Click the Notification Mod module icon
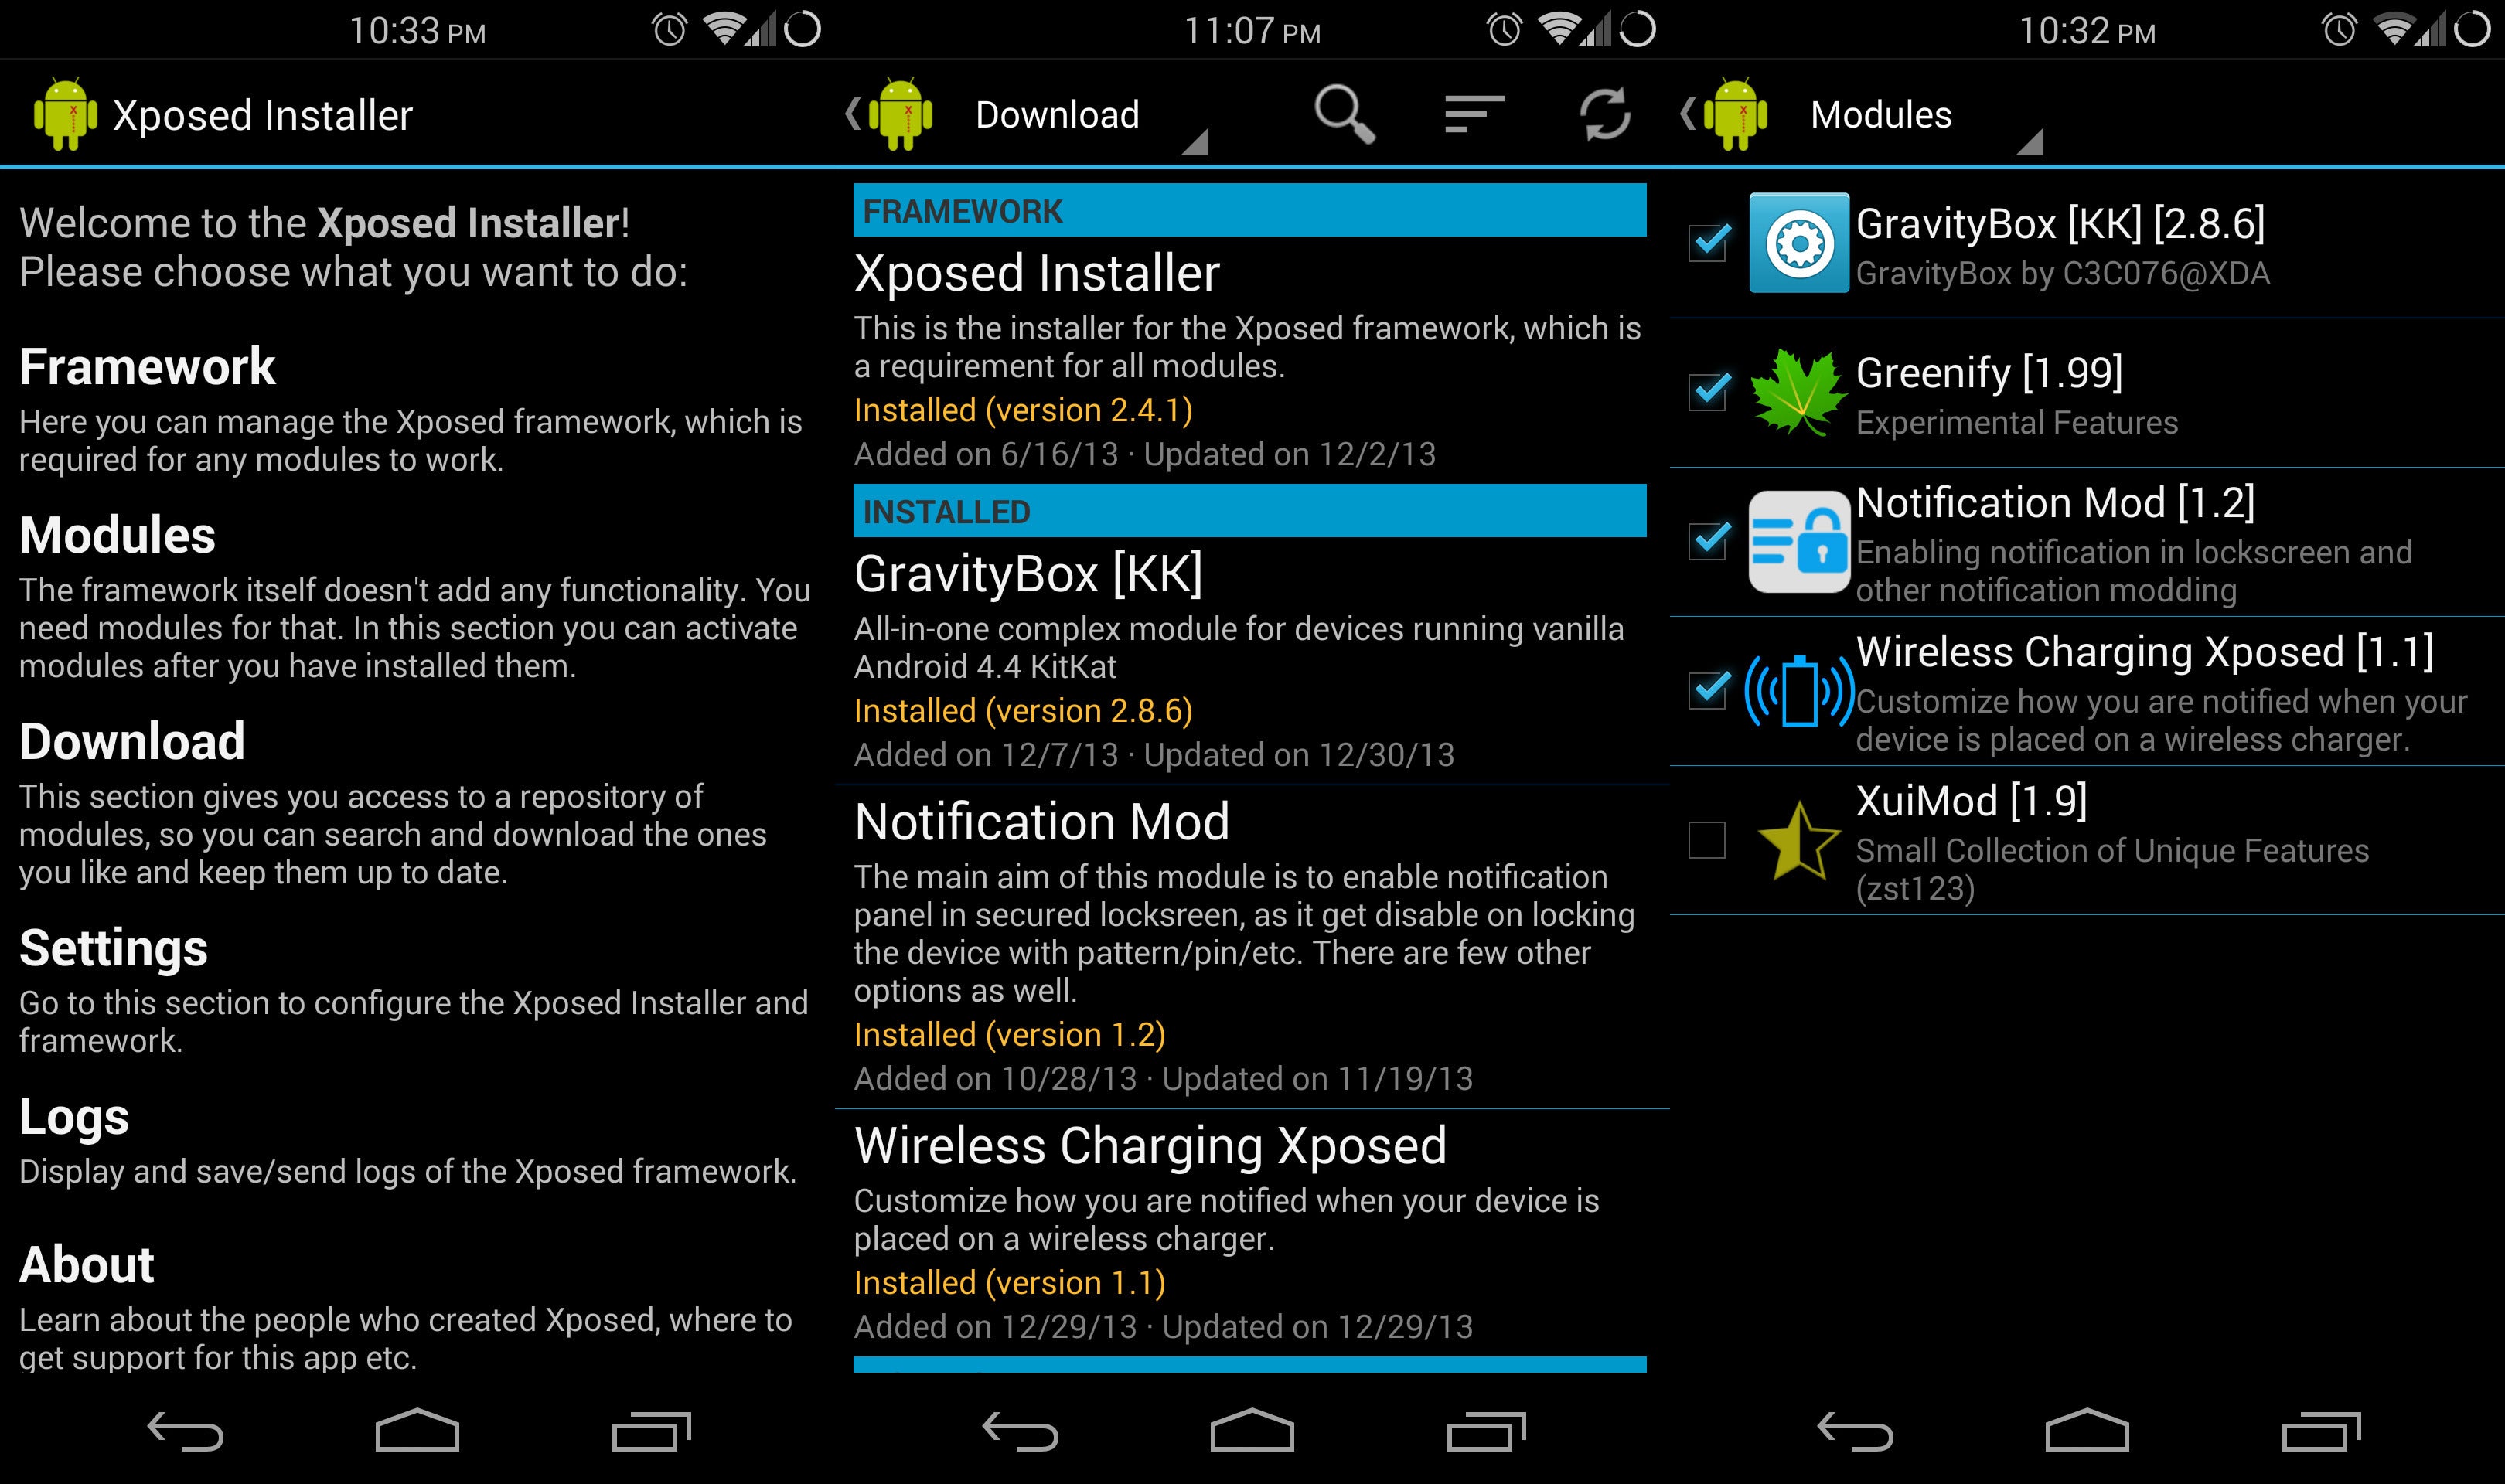The image size is (2505, 1484). pos(1800,539)
